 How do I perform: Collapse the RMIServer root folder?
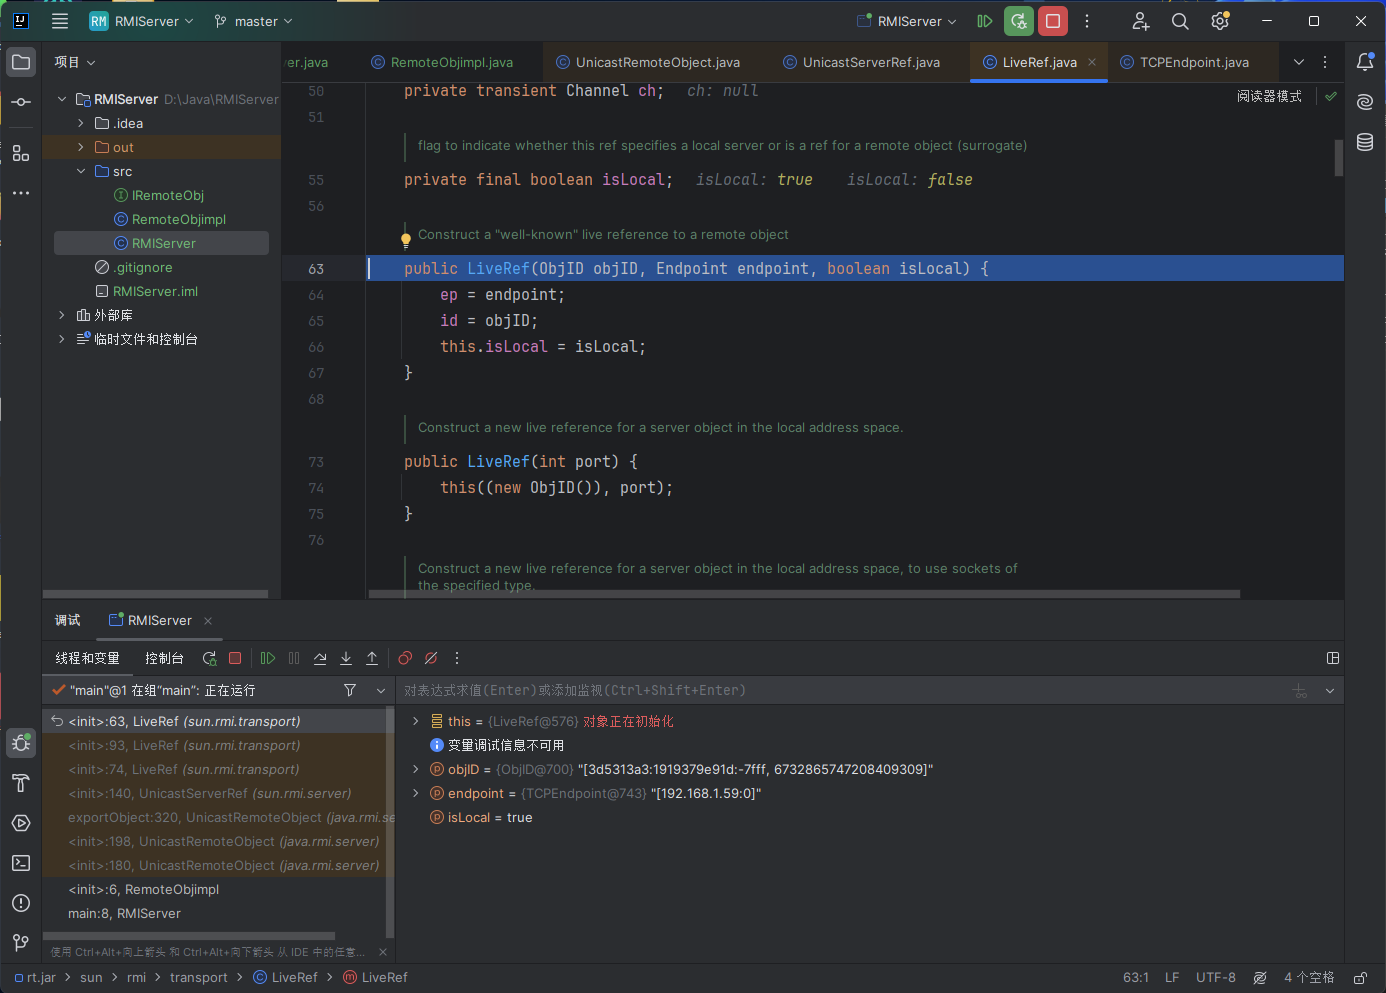(62, 99)
